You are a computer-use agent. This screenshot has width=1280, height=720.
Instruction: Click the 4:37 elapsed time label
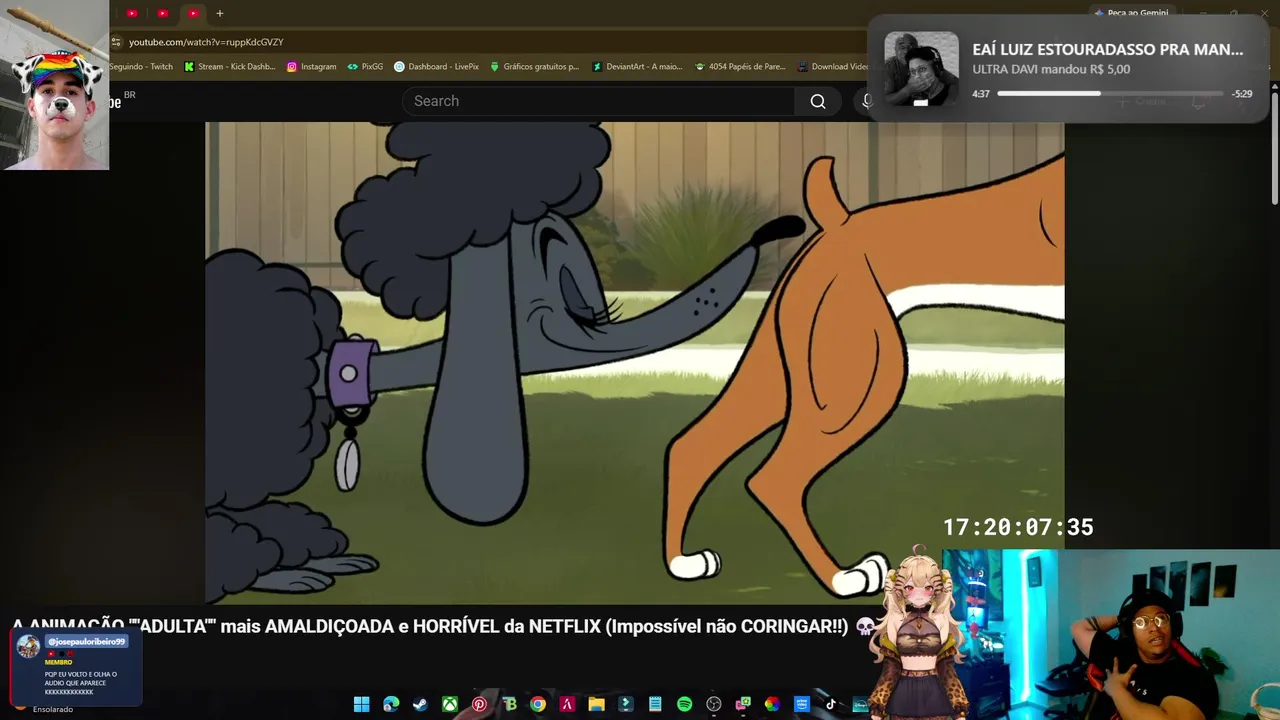981,94
